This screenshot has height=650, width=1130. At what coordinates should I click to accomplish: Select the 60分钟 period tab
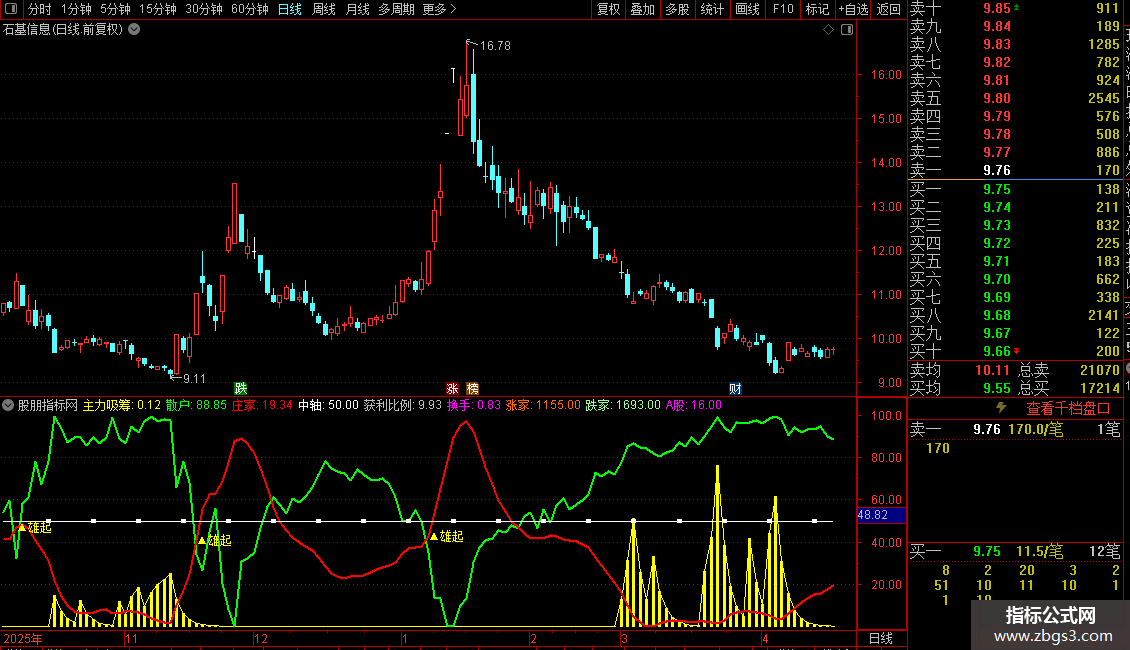click(x=249, y=9)
